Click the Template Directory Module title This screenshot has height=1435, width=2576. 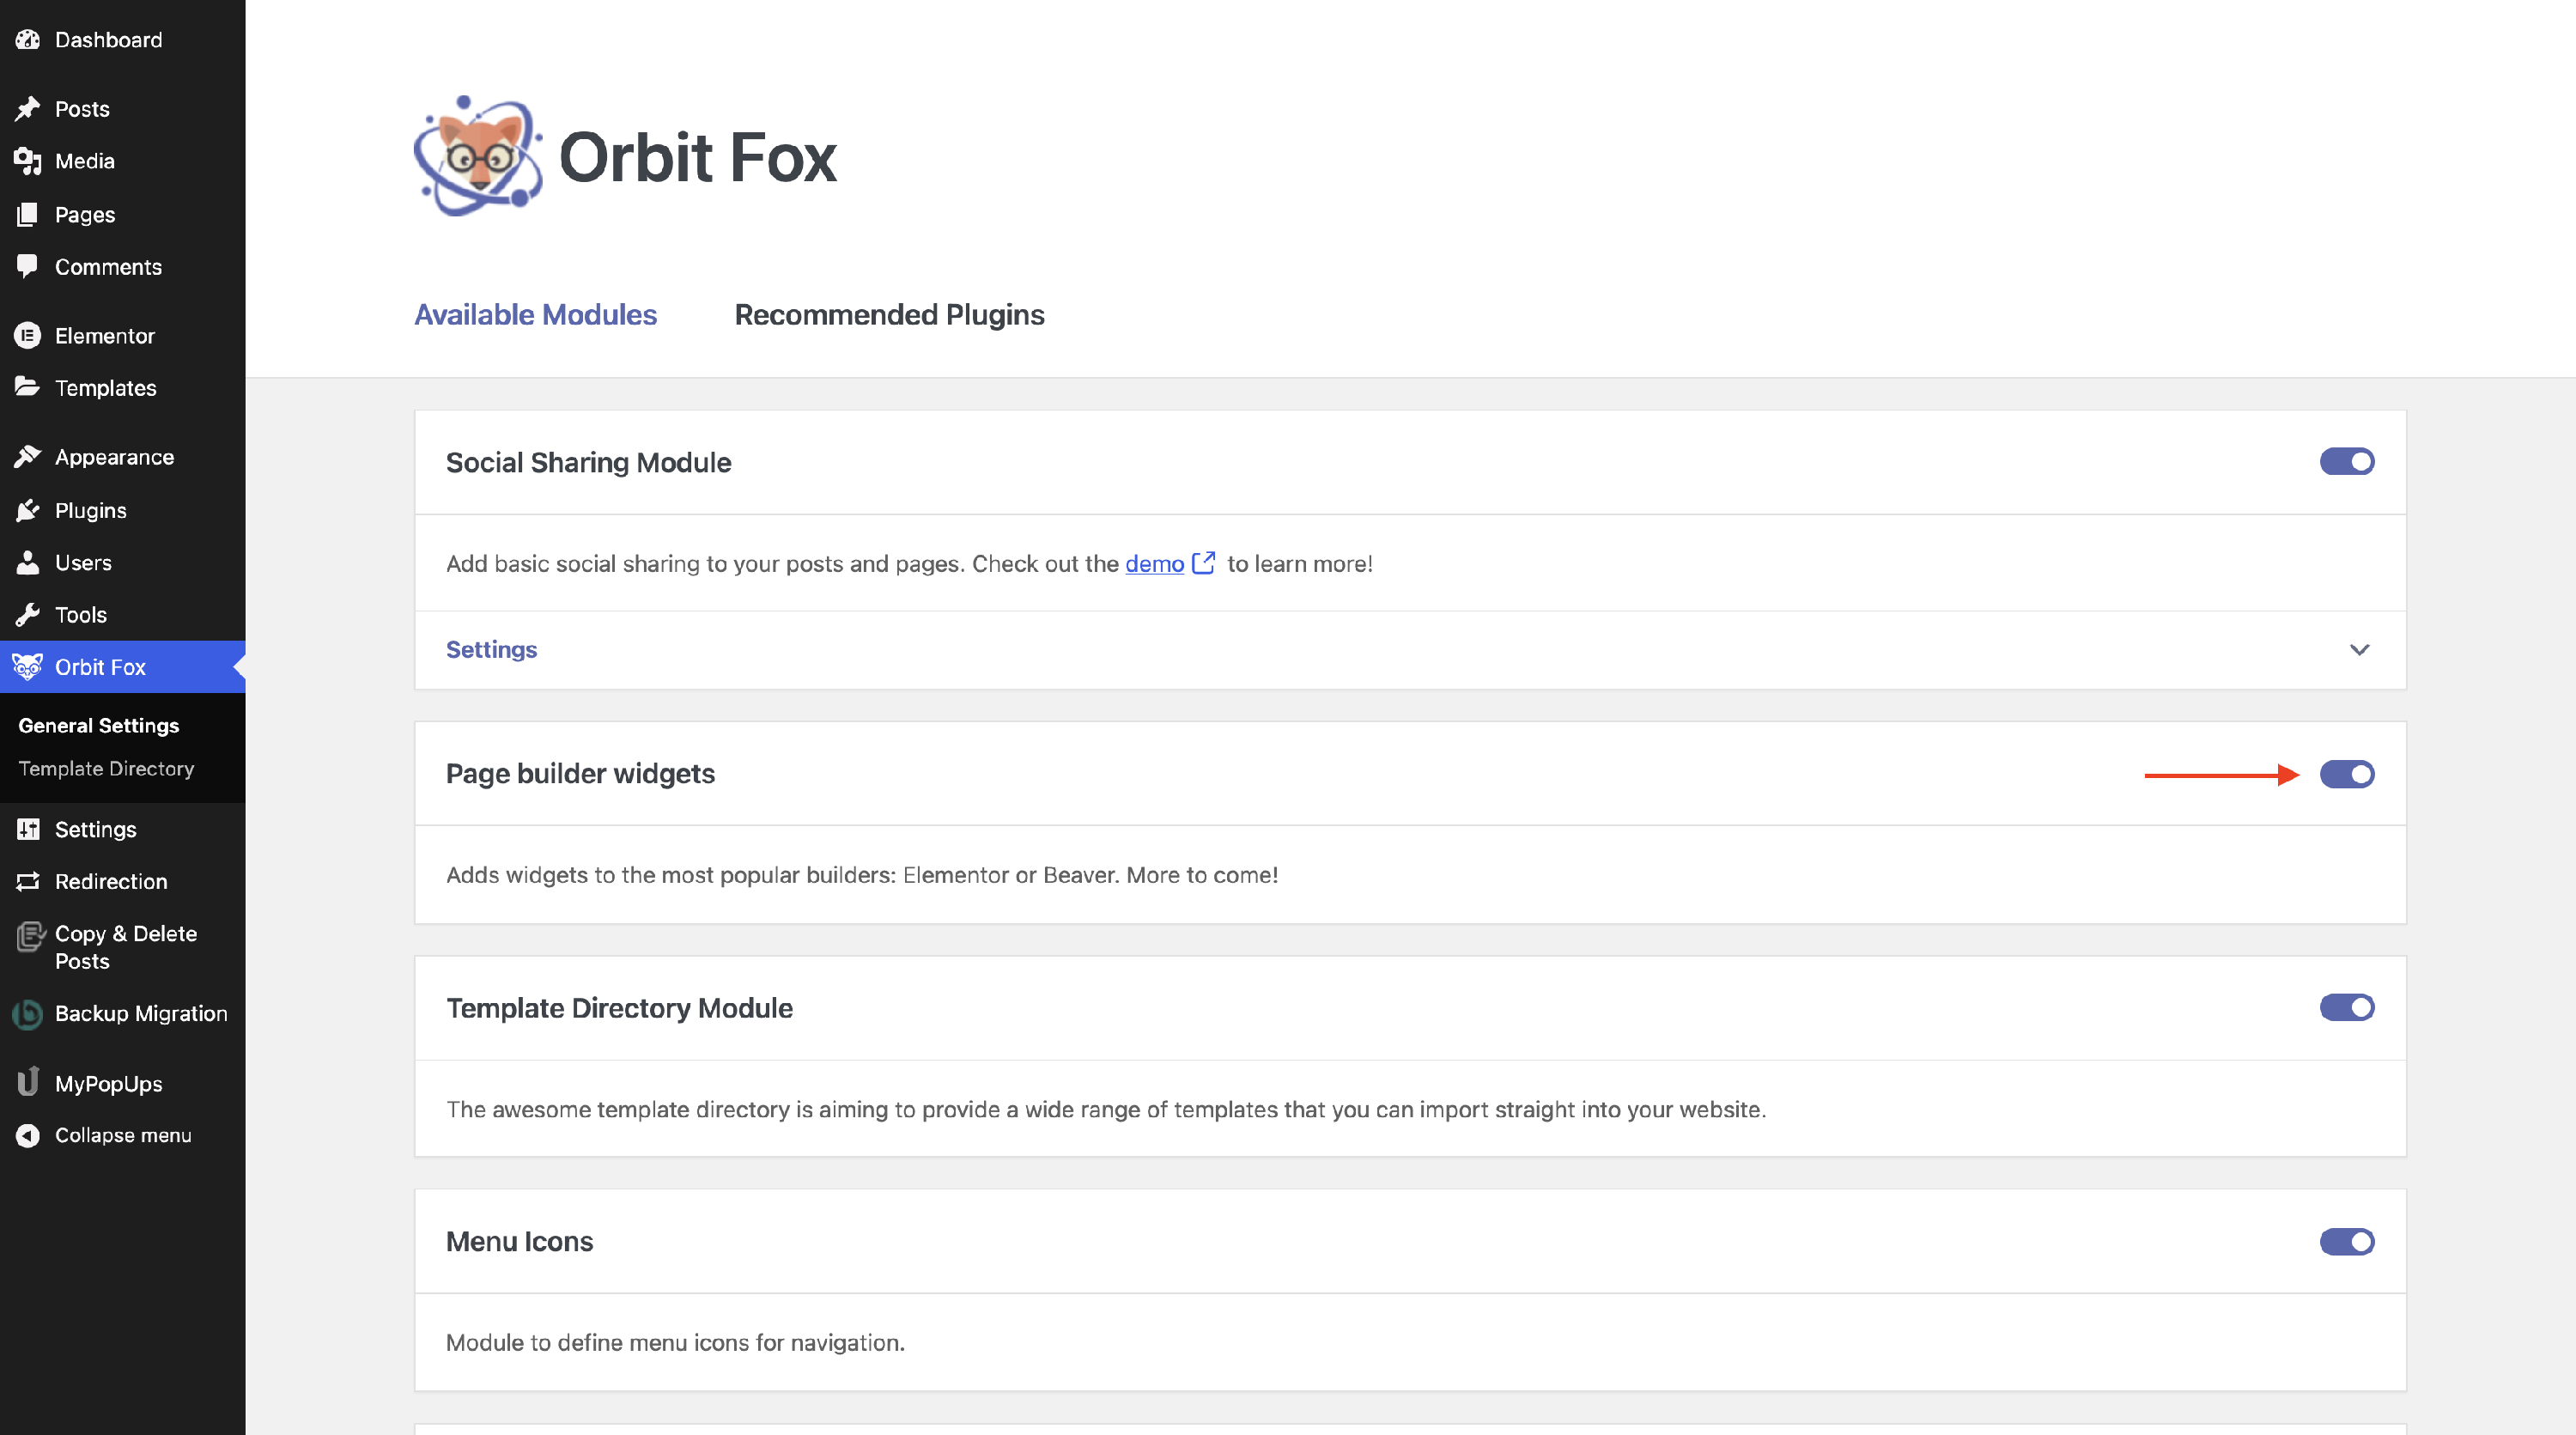619,1008
